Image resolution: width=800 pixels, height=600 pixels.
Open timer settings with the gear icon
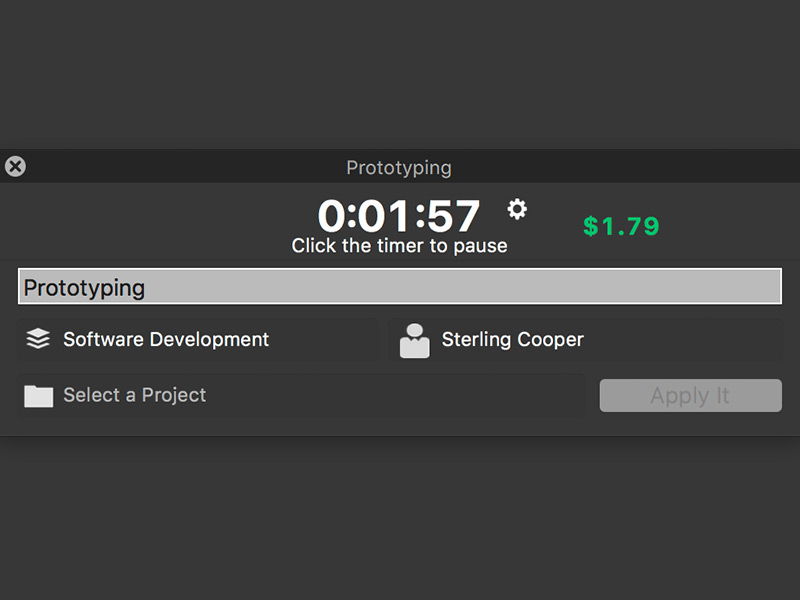517,209
